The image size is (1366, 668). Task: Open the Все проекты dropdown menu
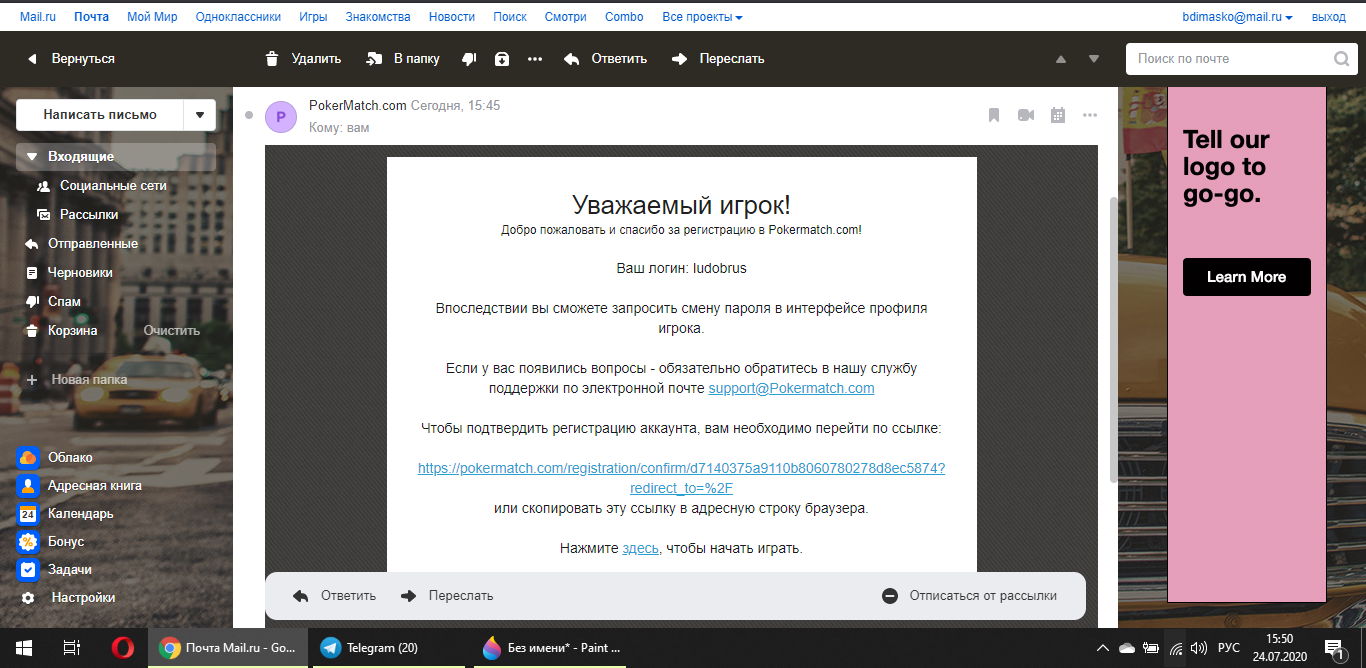pyautogui.click(x=703, y=17)
